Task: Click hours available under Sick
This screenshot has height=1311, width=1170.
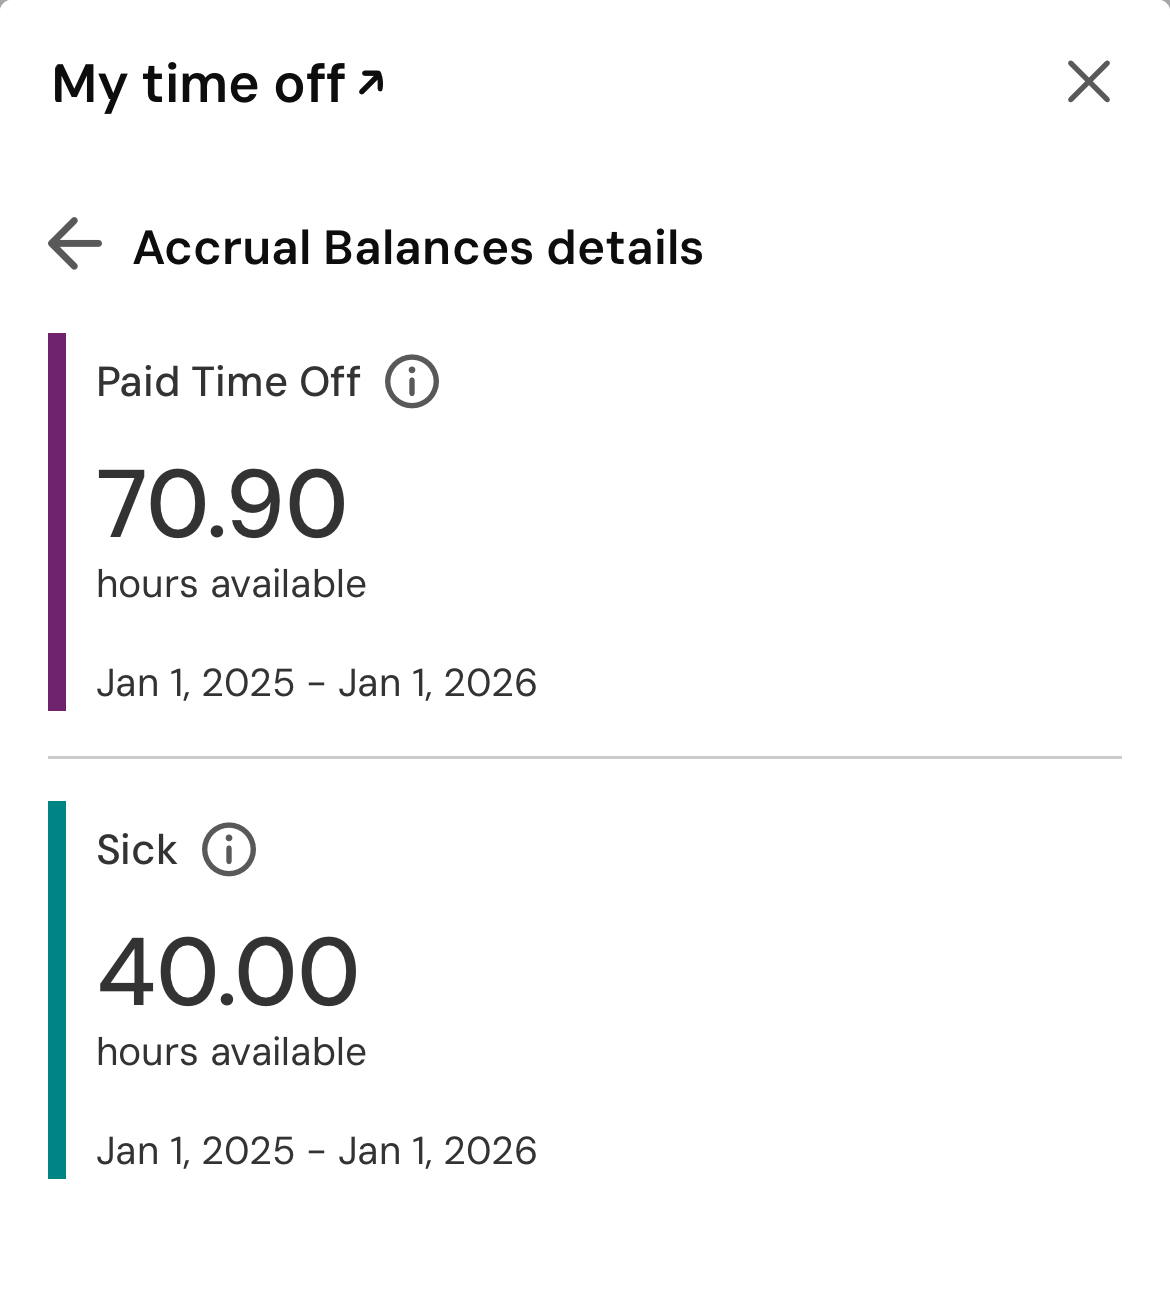Action: click(x=231, y=1052)
